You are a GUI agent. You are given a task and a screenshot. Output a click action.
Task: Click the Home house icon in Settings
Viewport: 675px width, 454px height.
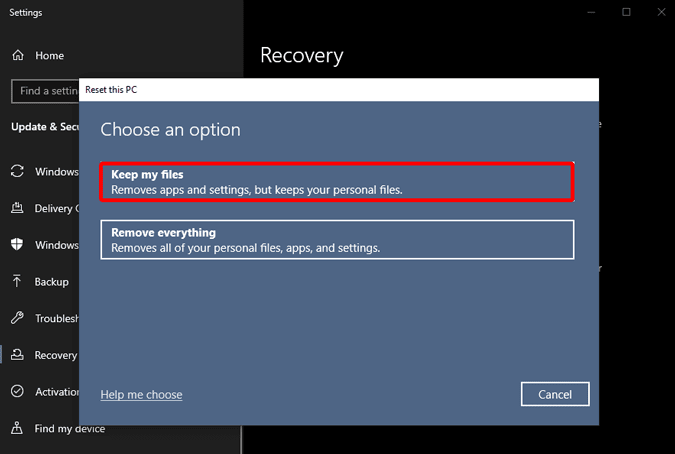tap(18, 55)
